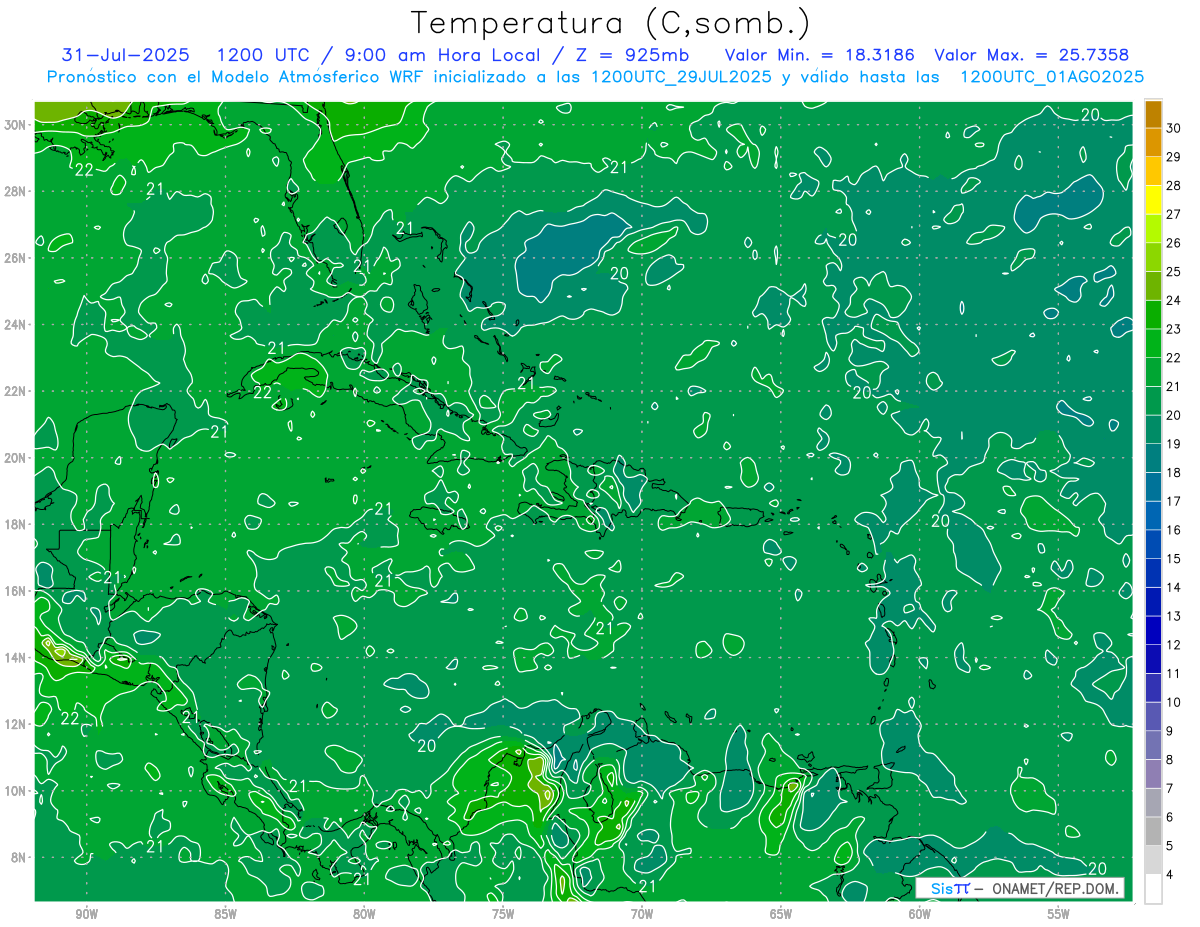Click the pressure level "Z = 925mb"
This screenshot has width=1200, height=927.
pos(634,55)
